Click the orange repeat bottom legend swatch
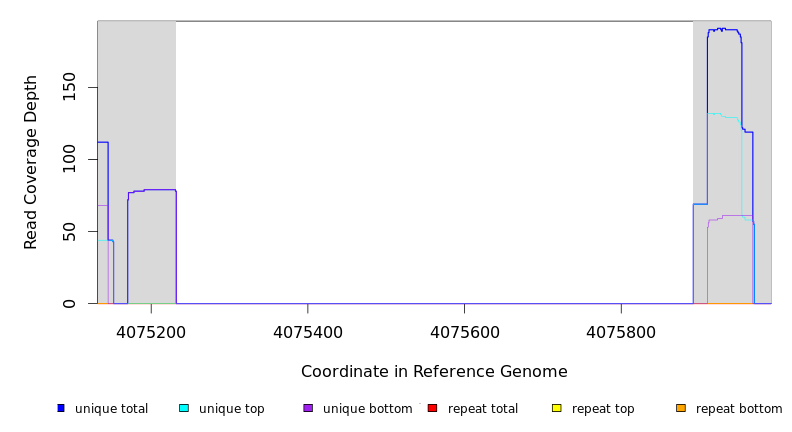The image size is (792, 432). pyautogui.click(x=681, y=408)
